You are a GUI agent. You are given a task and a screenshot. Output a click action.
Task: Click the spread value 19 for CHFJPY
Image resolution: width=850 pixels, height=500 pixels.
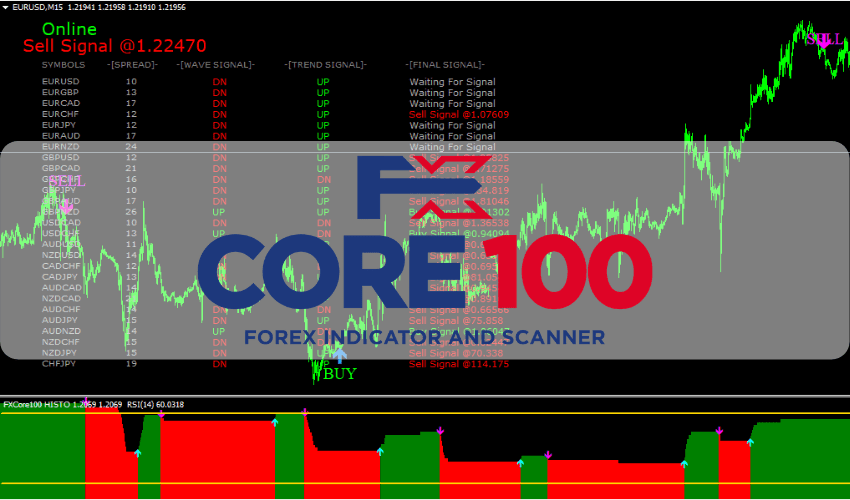[x=131, y=364]
